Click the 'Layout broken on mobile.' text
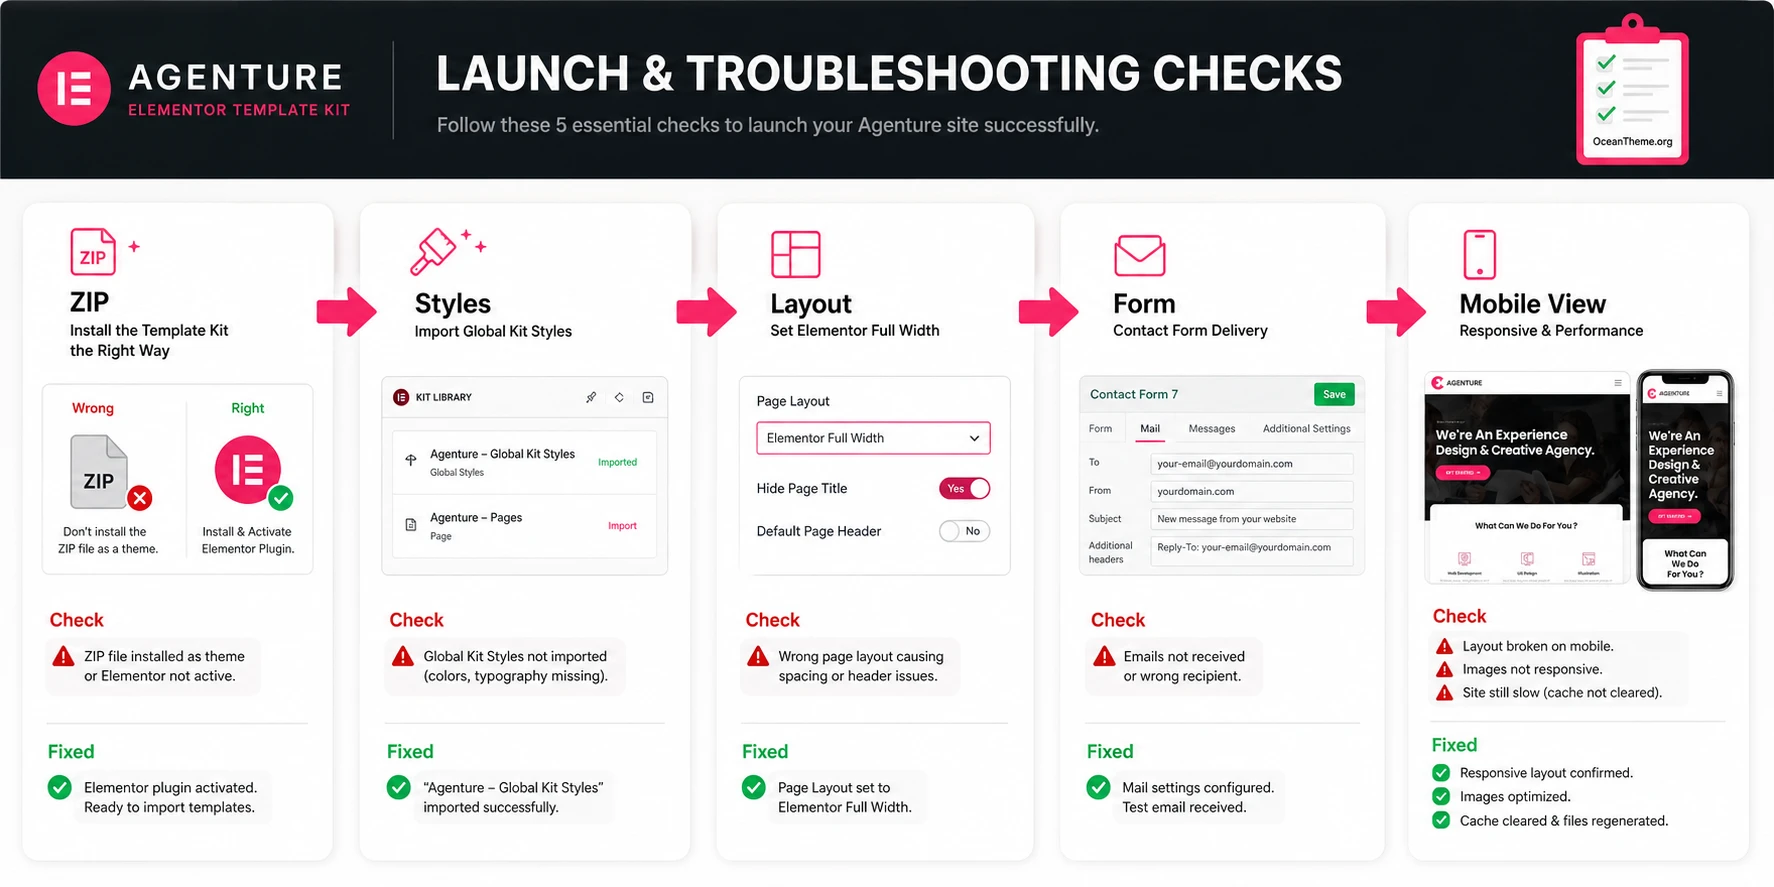This screenshot has width=1774, height=887. (x=1537, y=646)
